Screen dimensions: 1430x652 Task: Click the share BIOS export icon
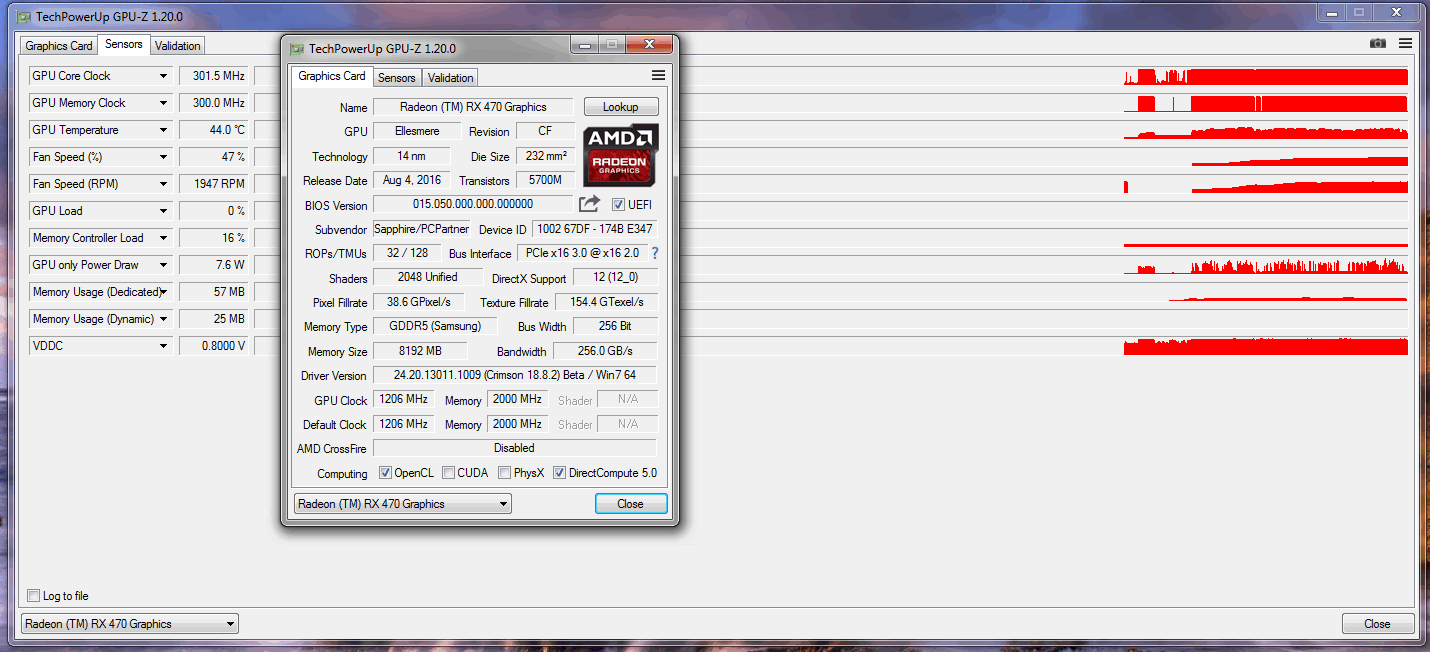click(590, 204)
